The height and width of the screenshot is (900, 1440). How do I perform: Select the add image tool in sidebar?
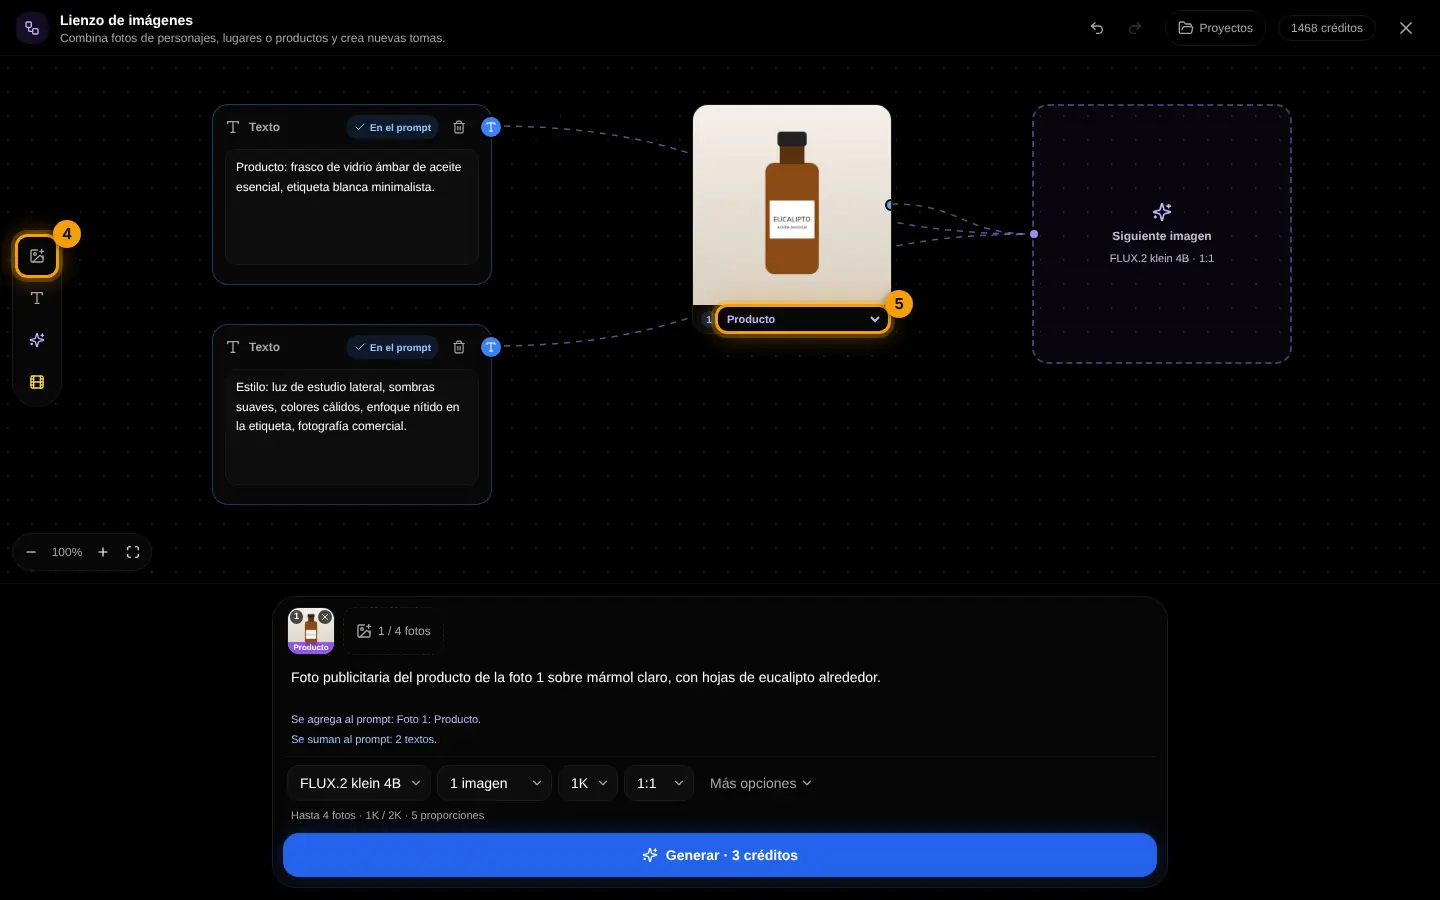37,256
